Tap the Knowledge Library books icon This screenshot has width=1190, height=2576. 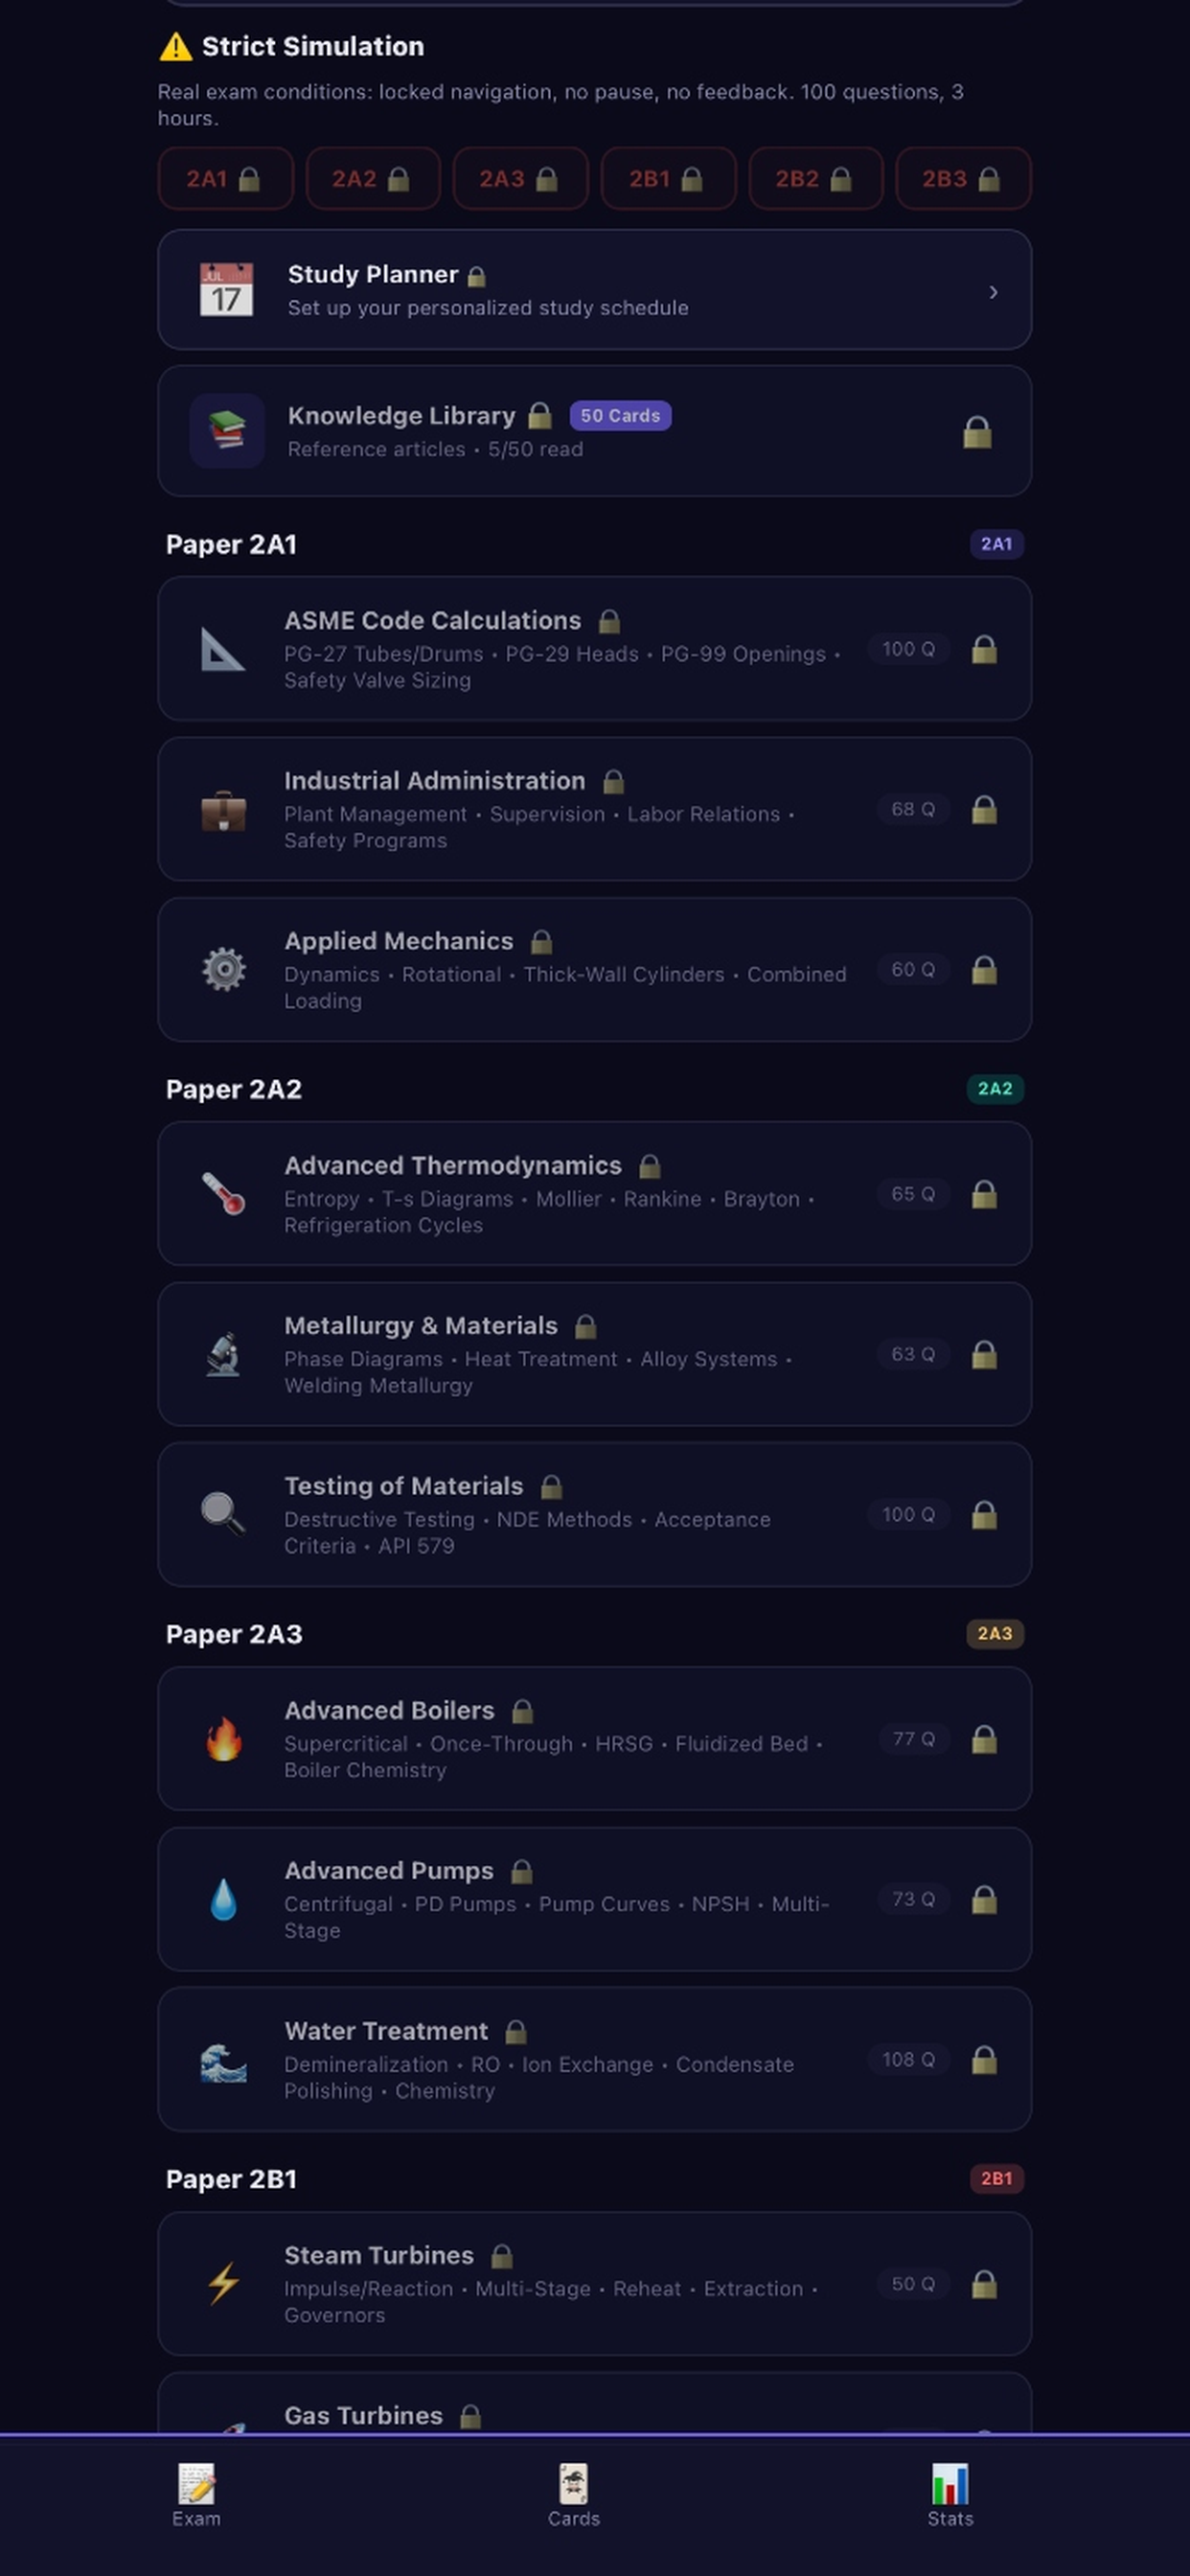click(x=227, y=431)
